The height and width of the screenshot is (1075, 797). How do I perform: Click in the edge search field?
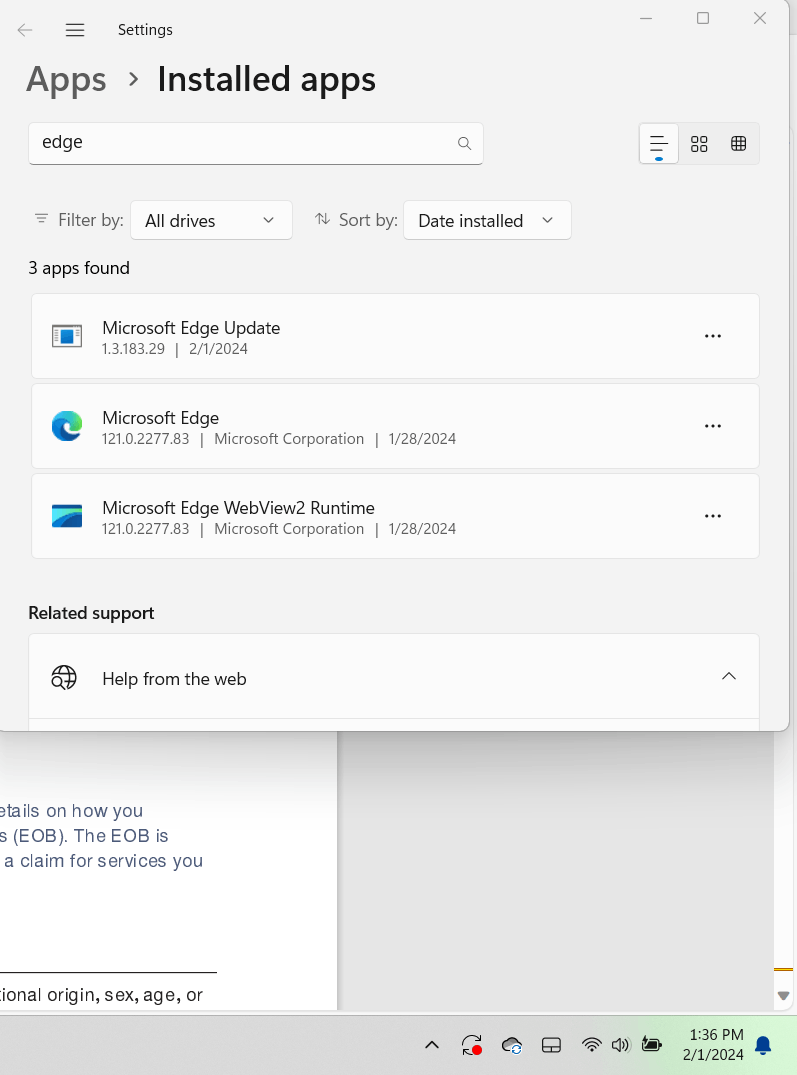click(256, 143)
